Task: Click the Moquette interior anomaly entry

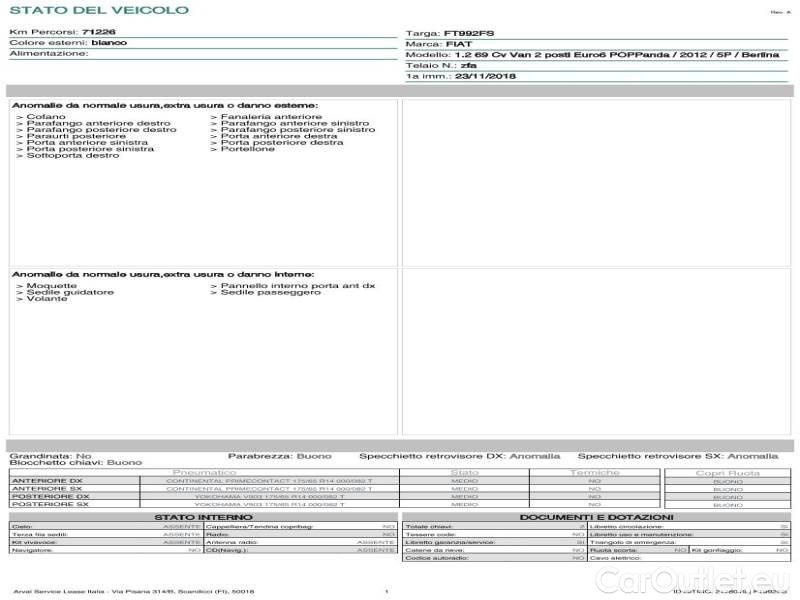Action: pyautogui.click(x=50, y=285)
